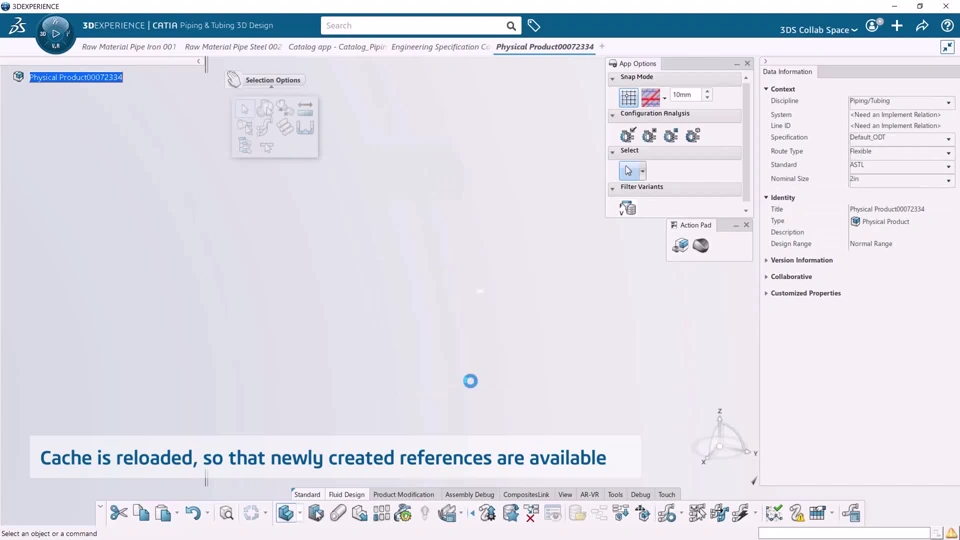This screenshot has height=540, width=960.
Task: Toggle the red crossed snap mode icon
Action: (x=650, y=97)
